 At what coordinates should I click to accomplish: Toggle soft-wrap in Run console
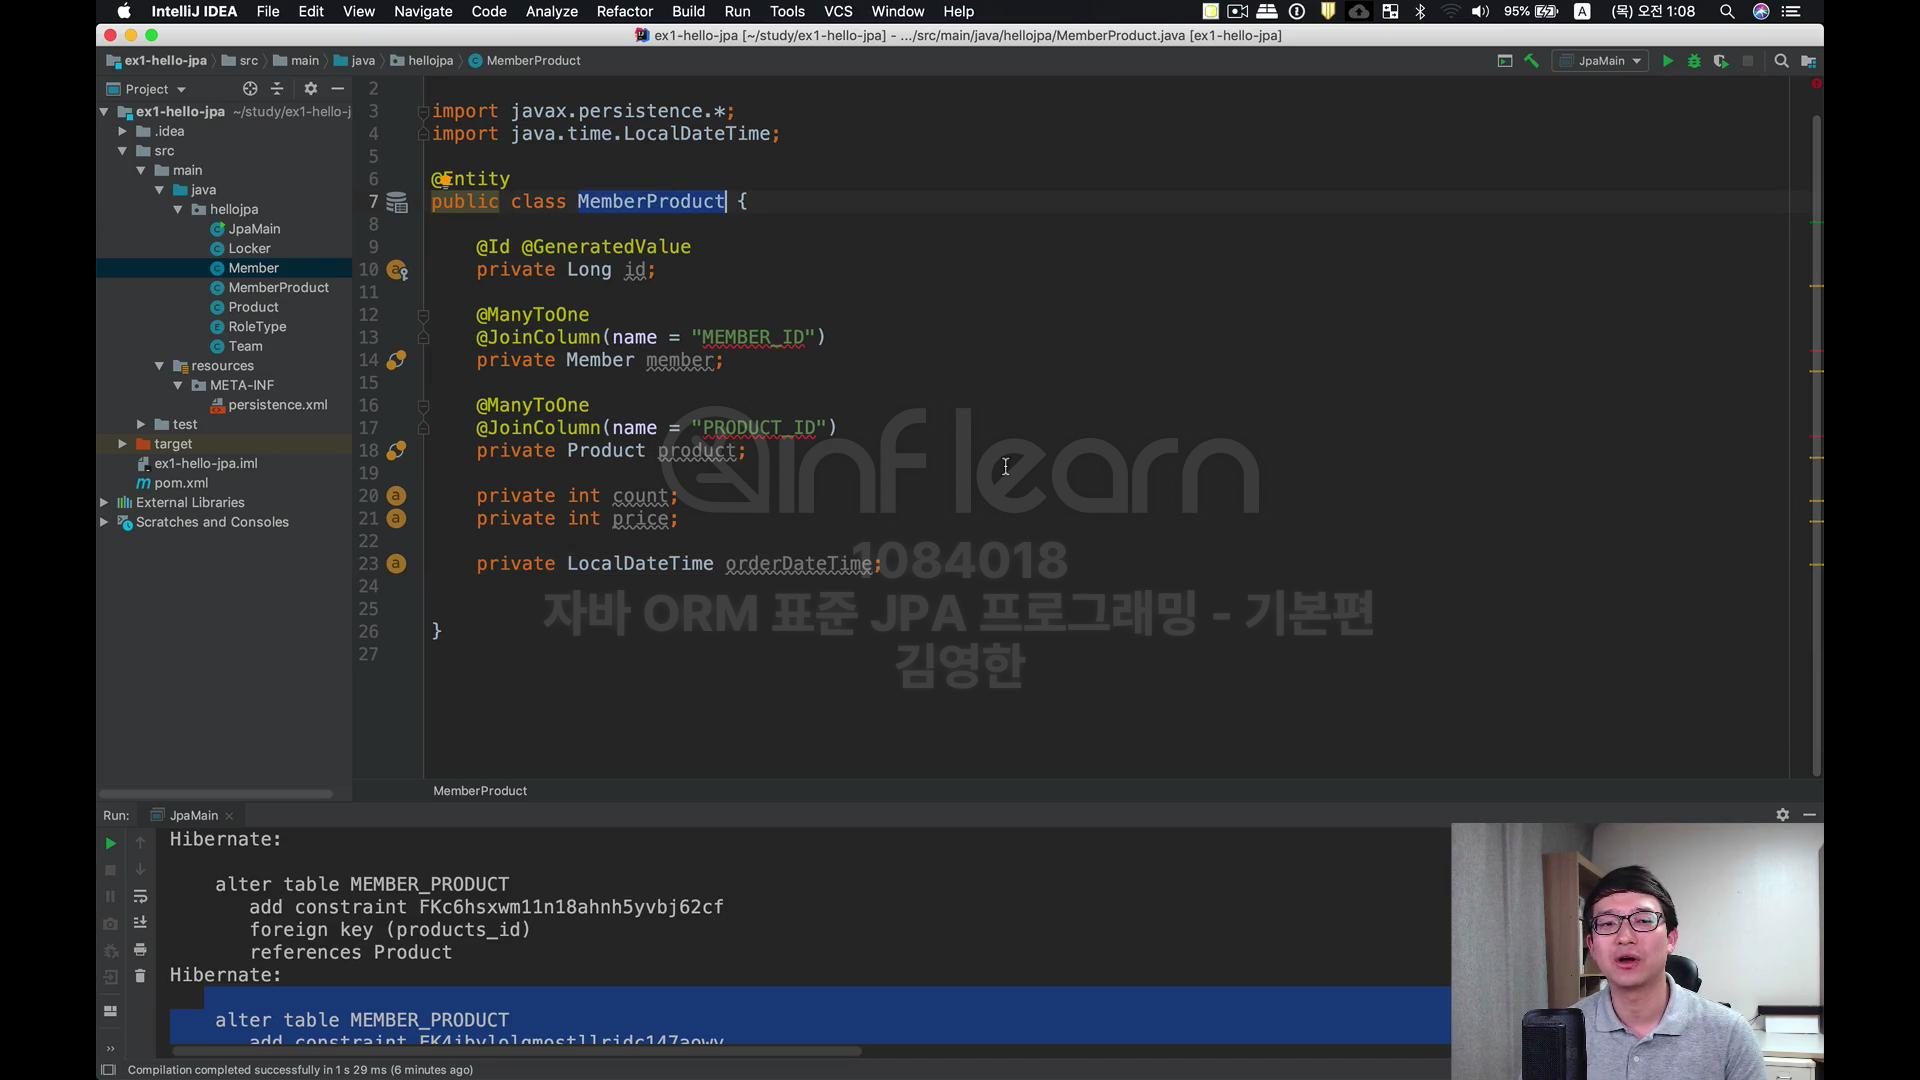coord(140,896)
